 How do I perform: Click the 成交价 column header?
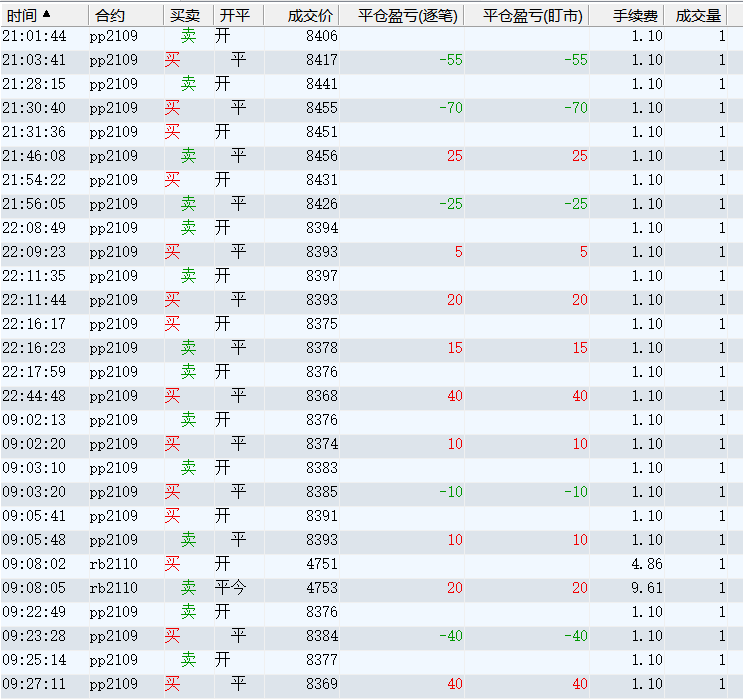(301, 16)
